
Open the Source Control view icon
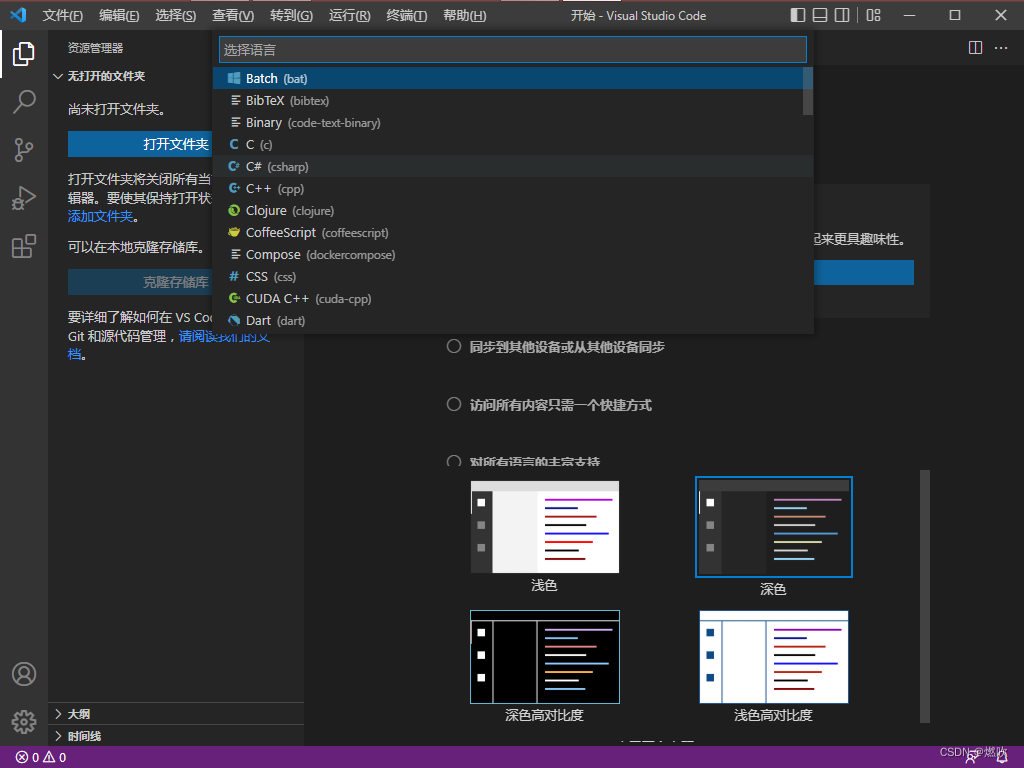point(24,150)
